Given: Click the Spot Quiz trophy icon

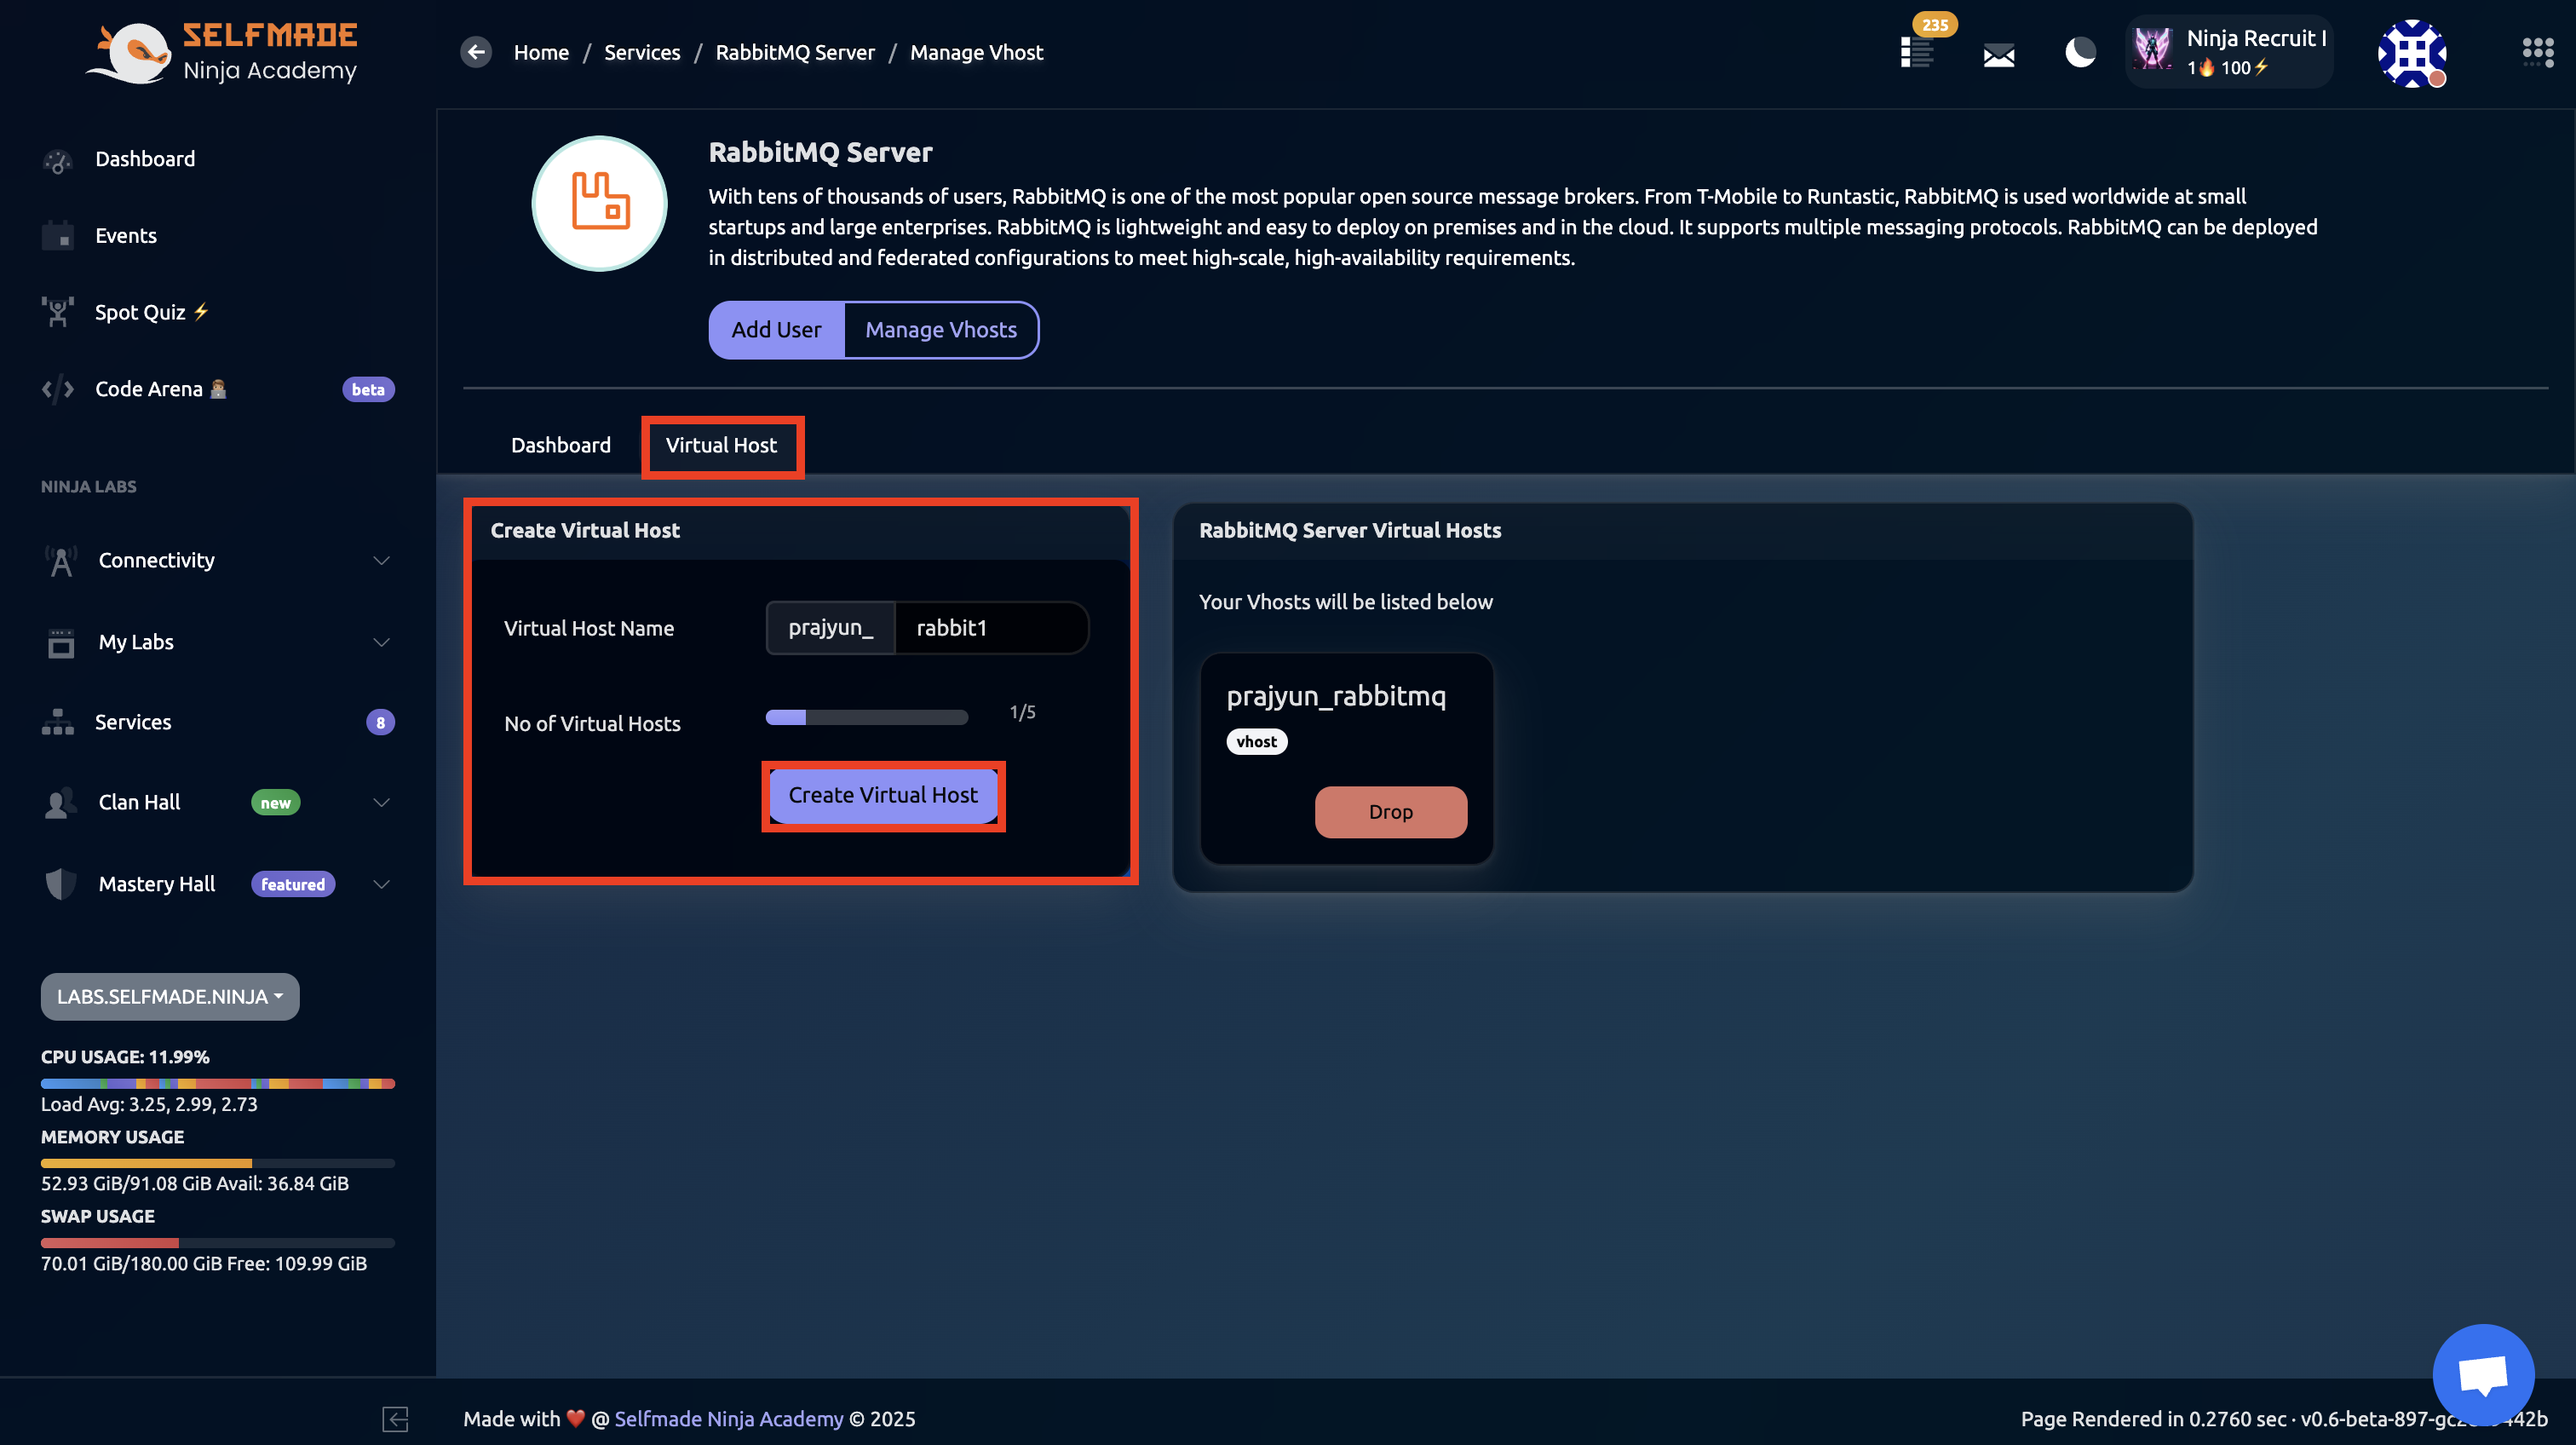Looking at the screenshot, I should [58, 312].
